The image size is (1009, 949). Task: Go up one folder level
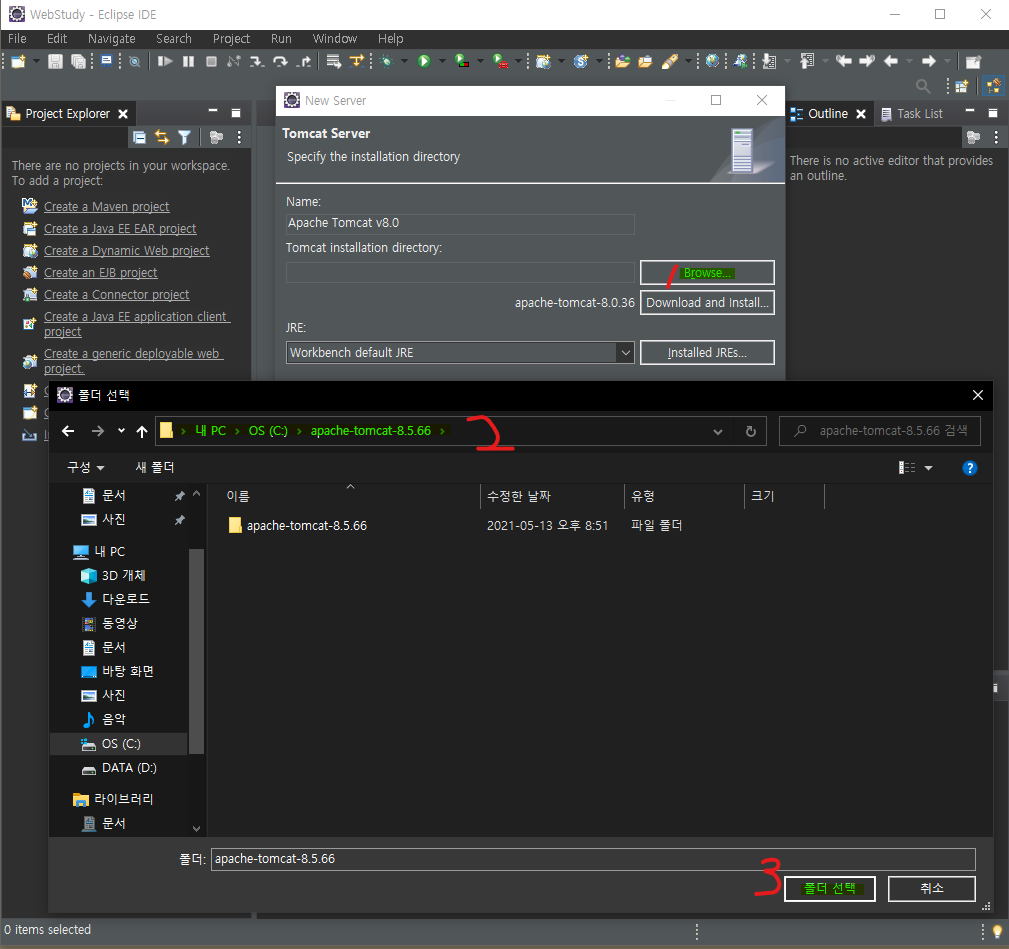(142, 431)
